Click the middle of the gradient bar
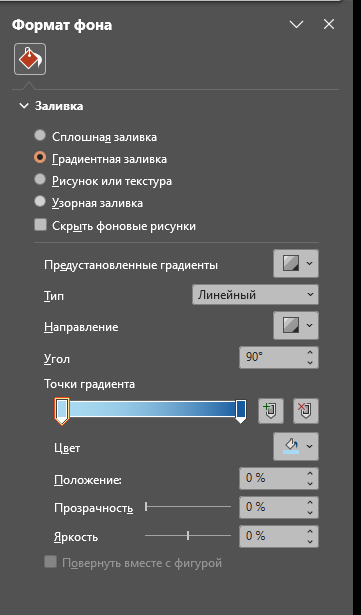The height and width of the screenshot is (615, 361). pos(151,409)
